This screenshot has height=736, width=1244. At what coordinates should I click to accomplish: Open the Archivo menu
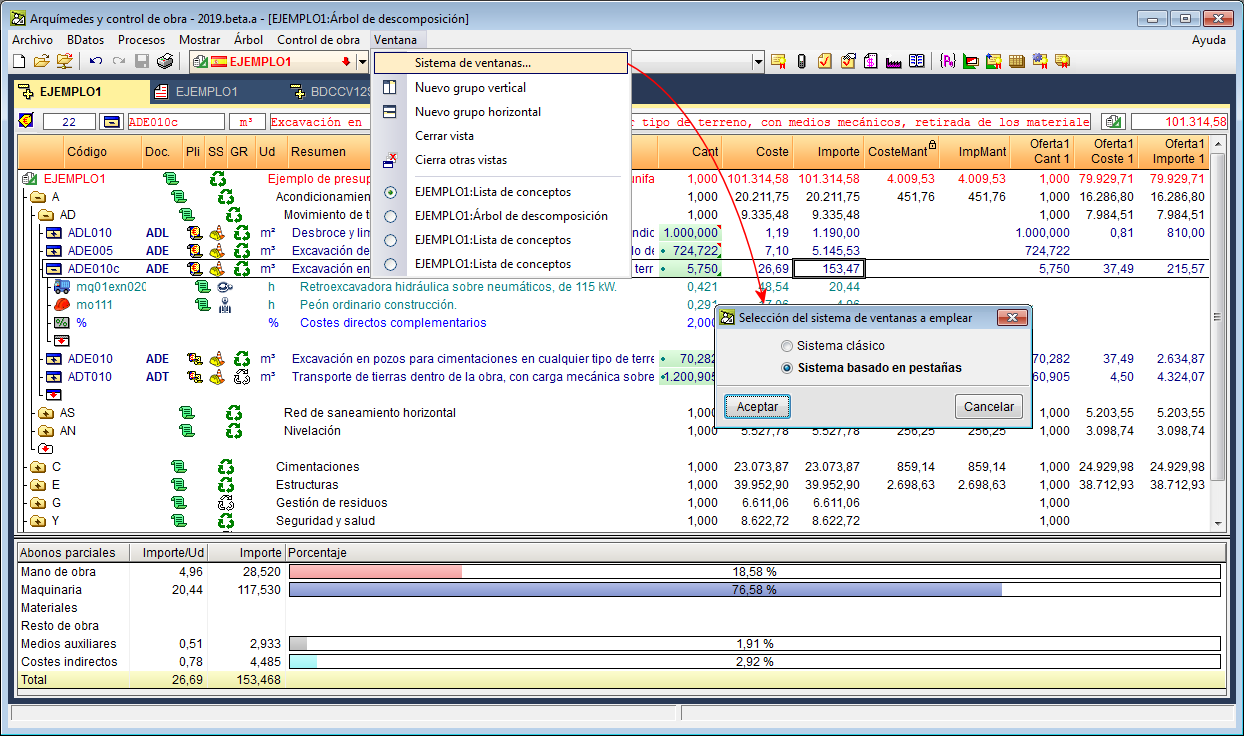32,40
